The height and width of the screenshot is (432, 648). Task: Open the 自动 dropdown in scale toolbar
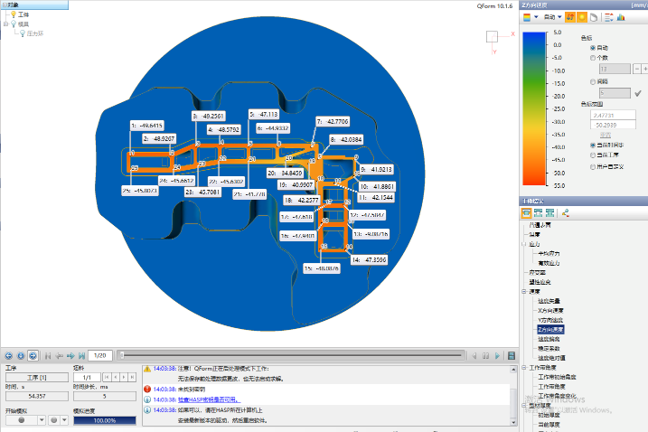click(x=551, y=17)
